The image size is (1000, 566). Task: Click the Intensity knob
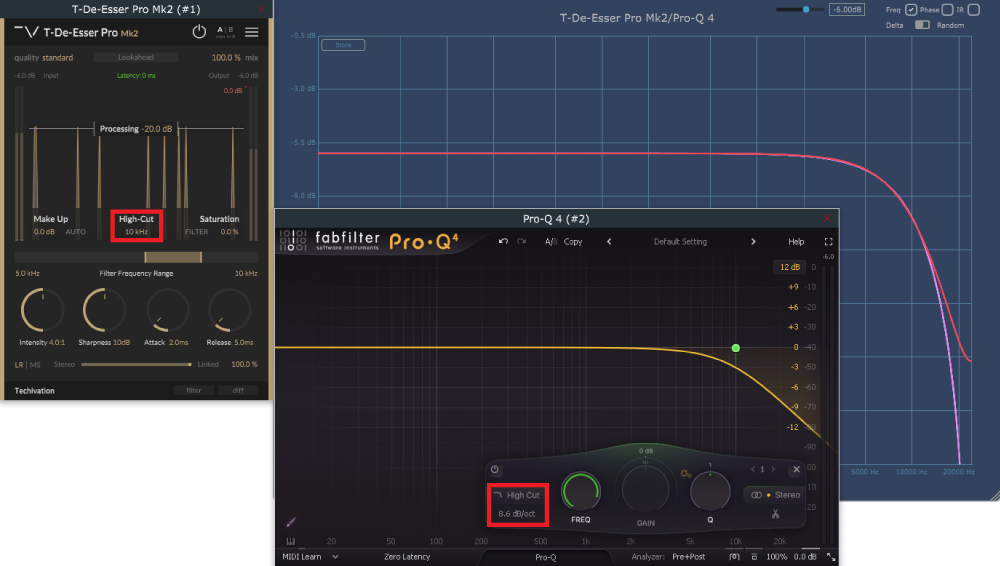click(42, 311)
